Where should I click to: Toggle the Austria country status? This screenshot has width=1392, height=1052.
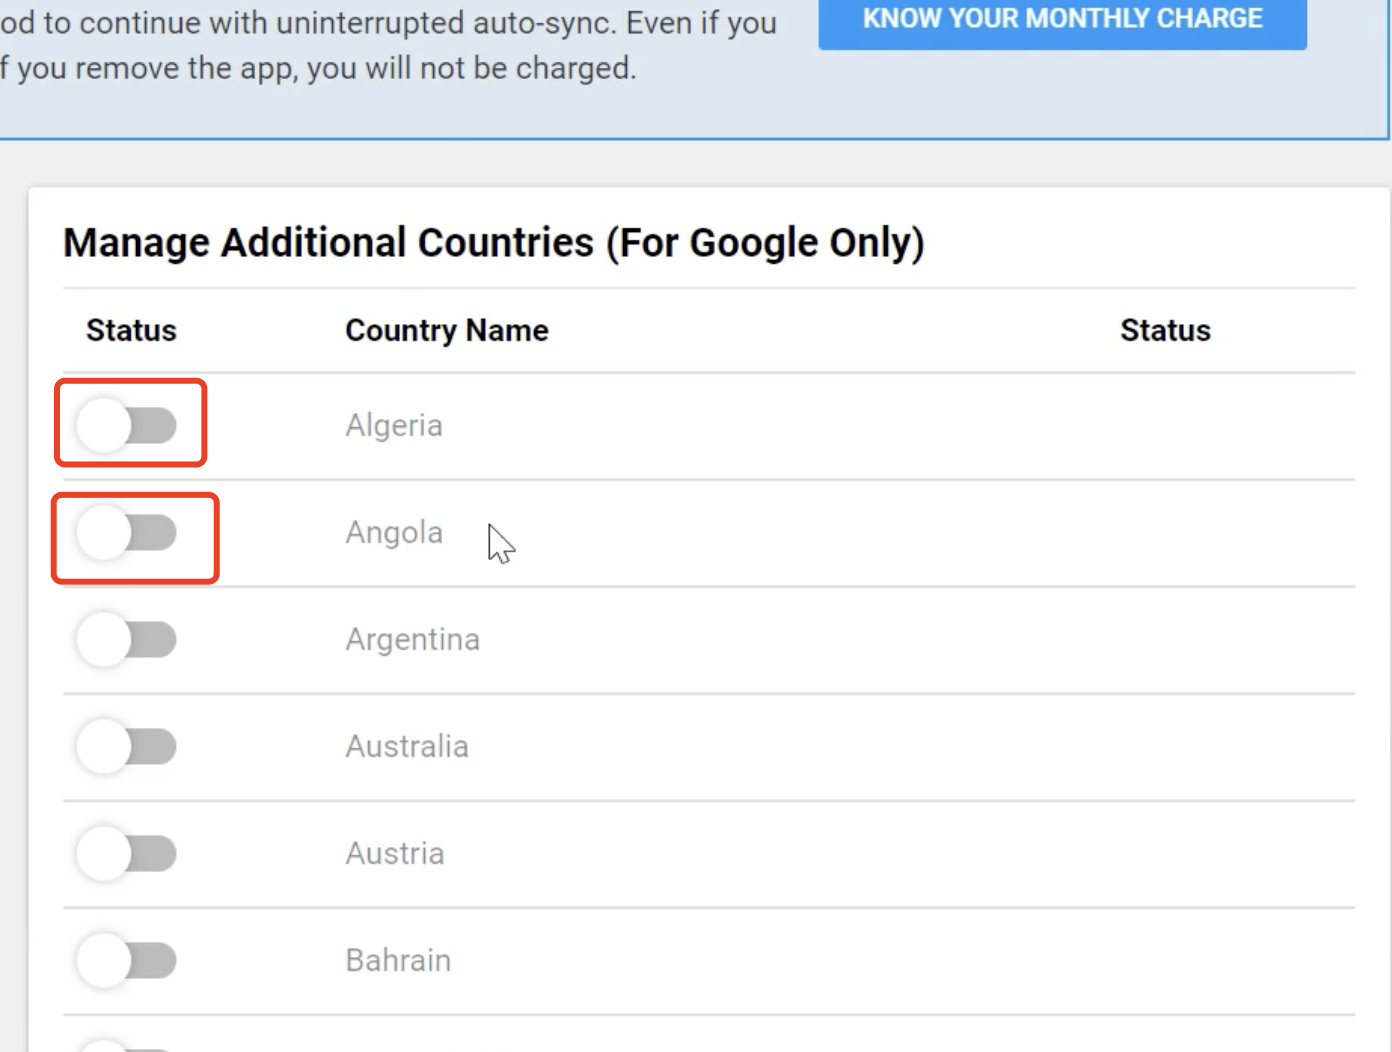(128, 853)
